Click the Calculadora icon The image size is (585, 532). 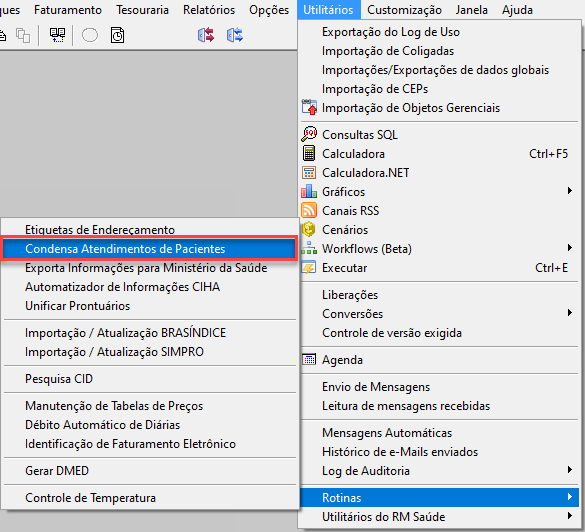(309, 153)
